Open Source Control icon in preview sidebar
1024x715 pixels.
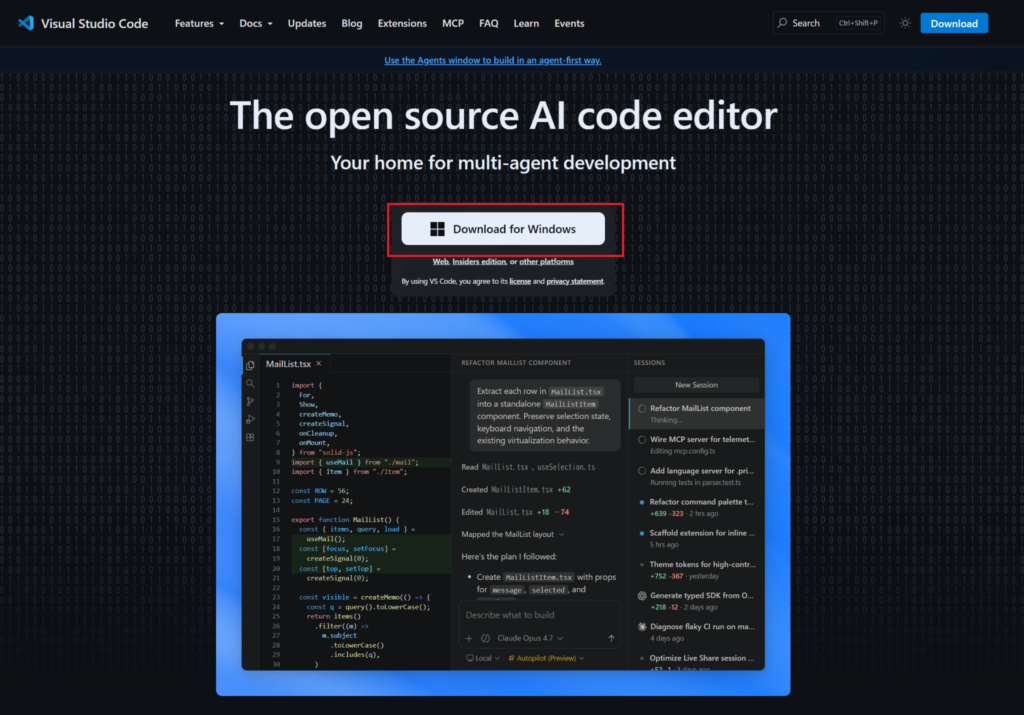click(250, 402)
